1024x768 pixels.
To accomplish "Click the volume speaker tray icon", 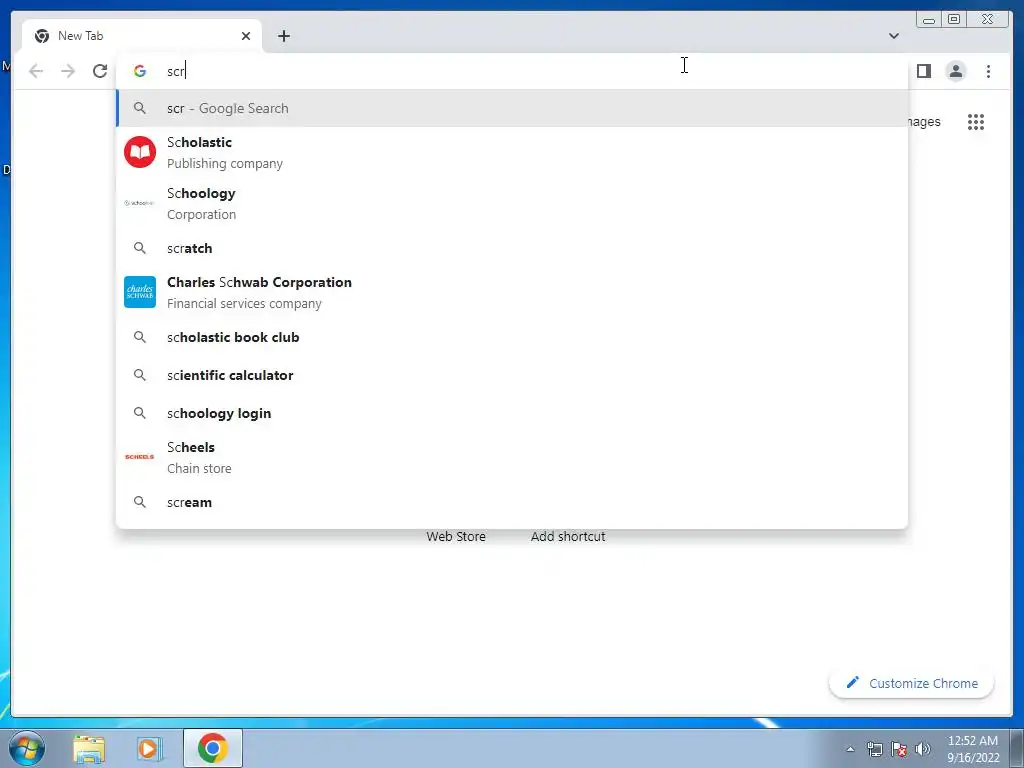I will [923, 749].
